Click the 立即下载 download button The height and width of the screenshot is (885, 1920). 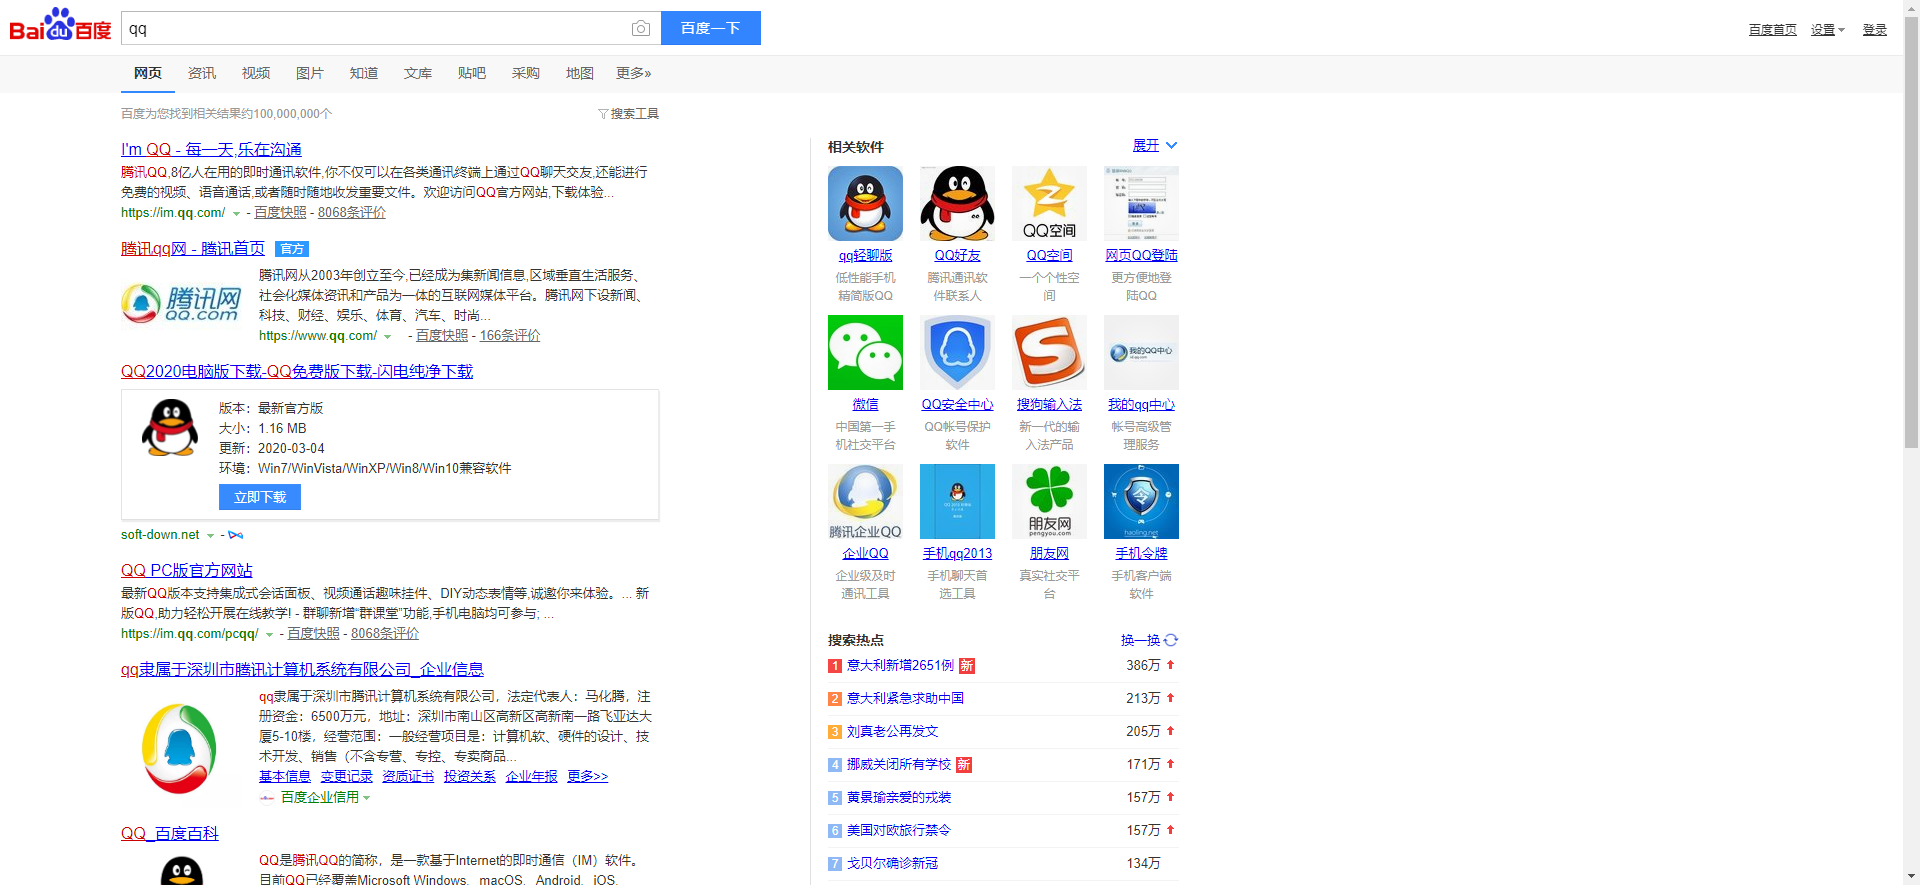point(260,497)
